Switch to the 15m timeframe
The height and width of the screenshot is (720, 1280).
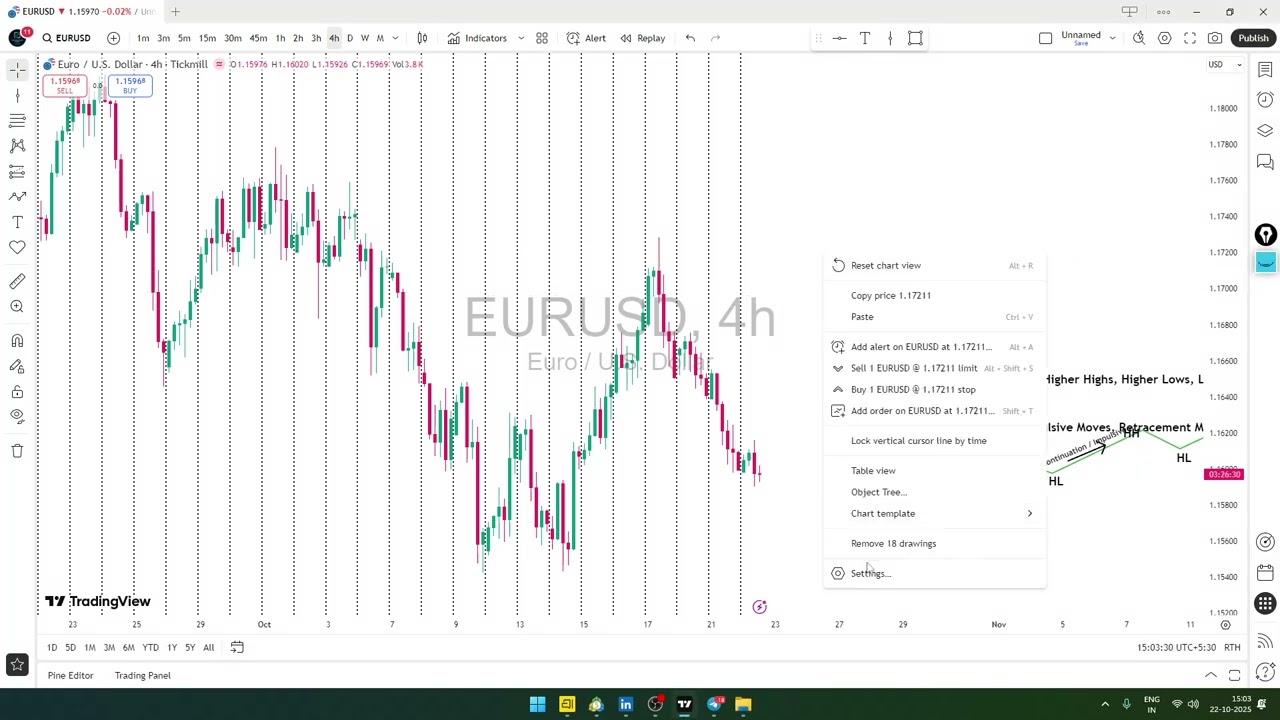(x=207, y=38)
